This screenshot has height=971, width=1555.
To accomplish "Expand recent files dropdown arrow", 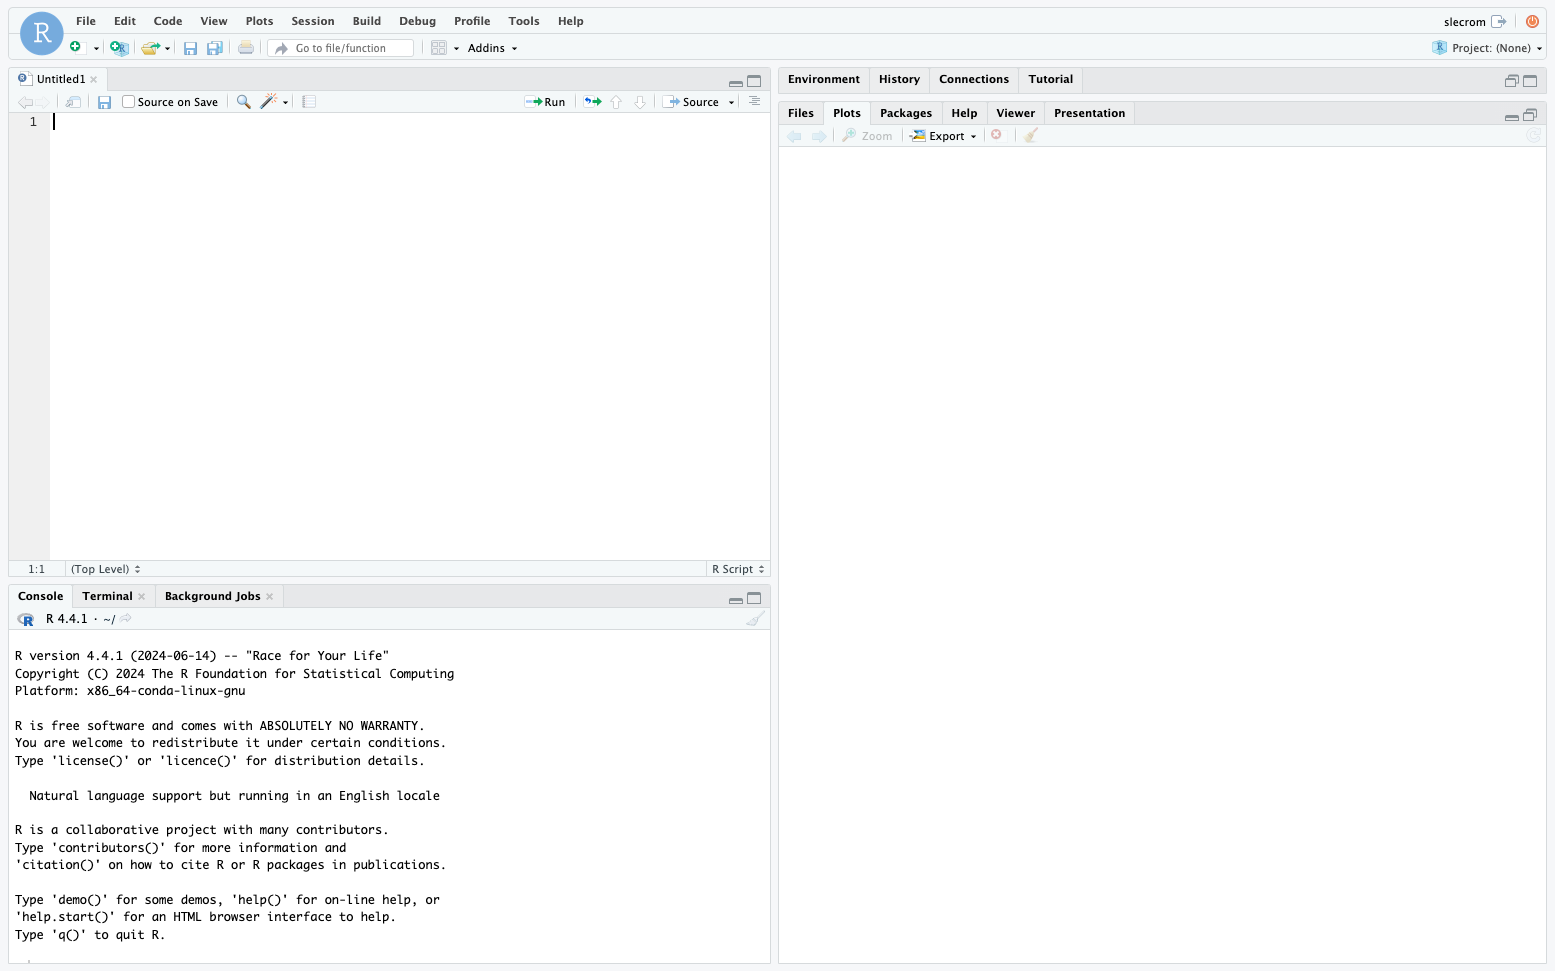I will coord(167,48).
